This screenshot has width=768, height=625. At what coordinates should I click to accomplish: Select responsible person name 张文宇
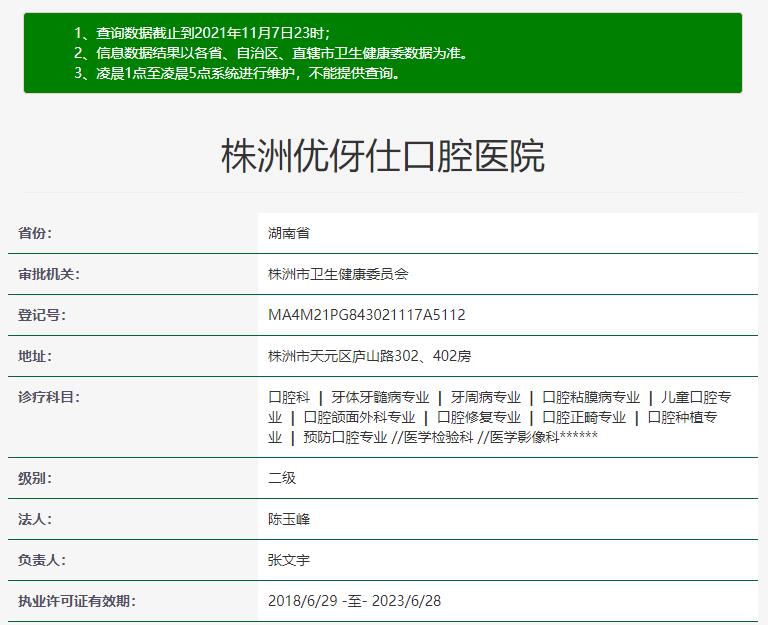tap(289, 560)
